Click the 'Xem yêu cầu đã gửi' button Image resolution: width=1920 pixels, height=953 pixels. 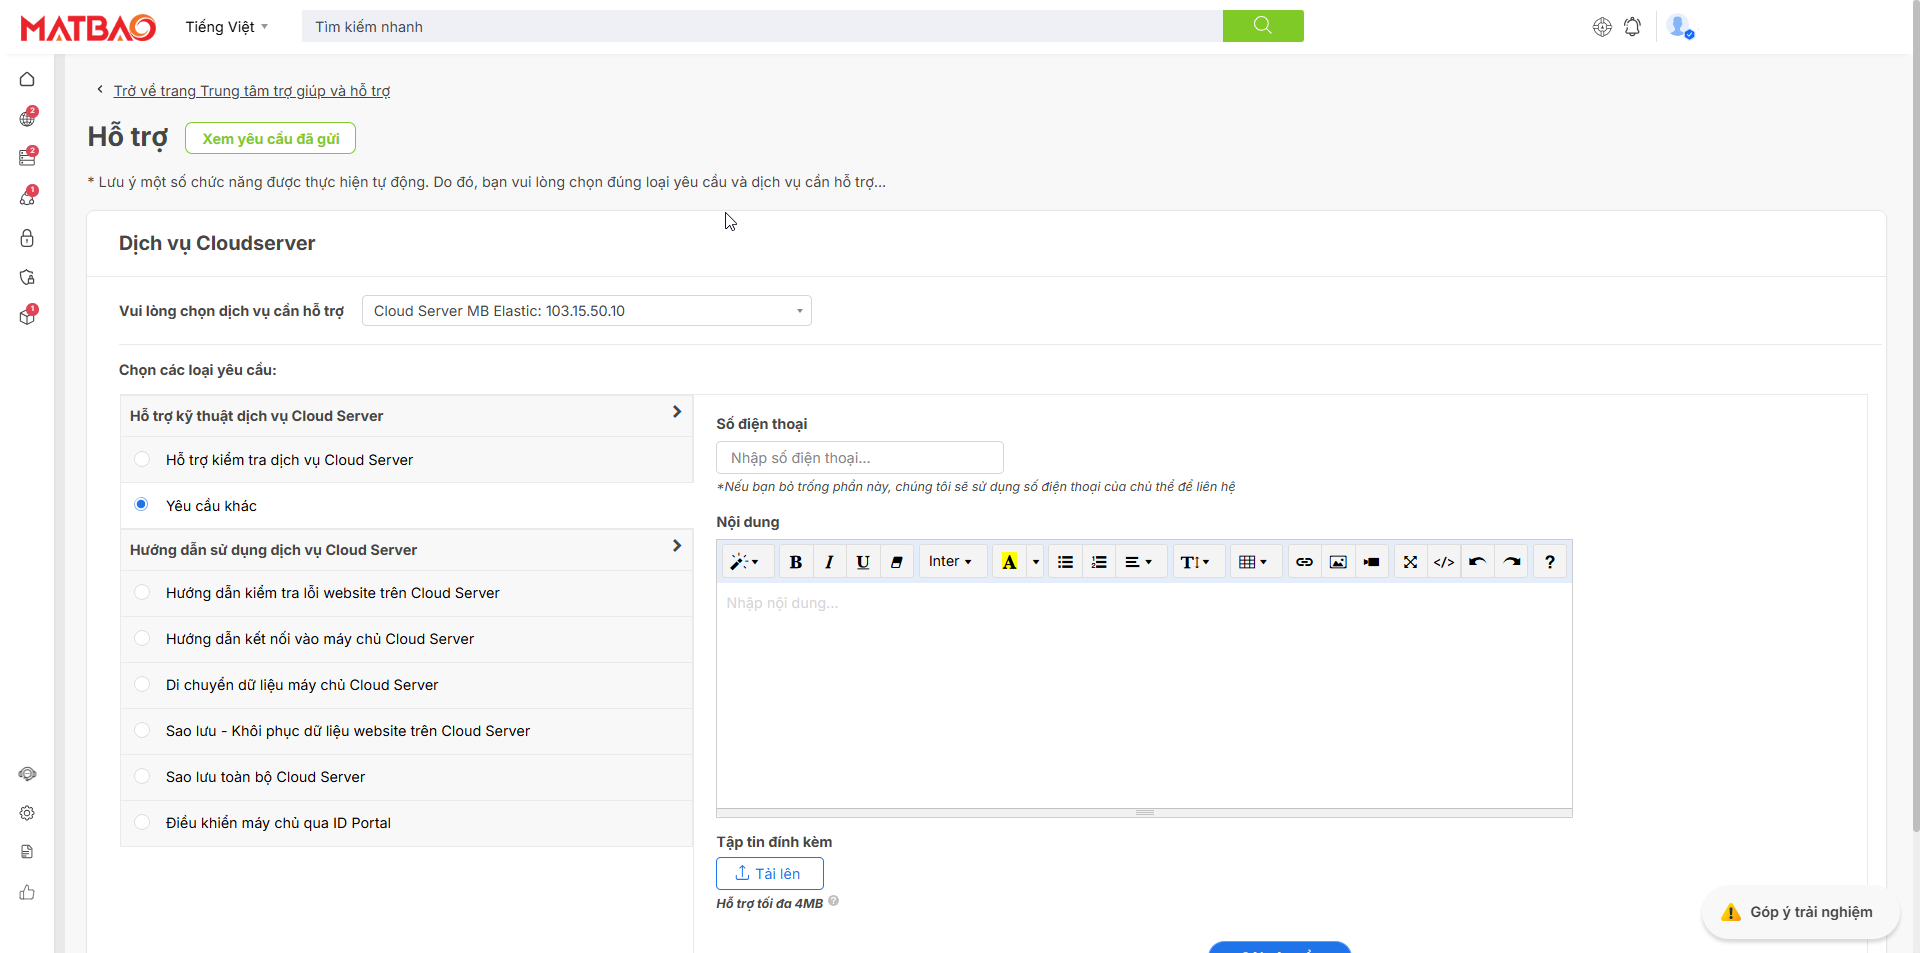pyautogui.click(x=270, y=139)
